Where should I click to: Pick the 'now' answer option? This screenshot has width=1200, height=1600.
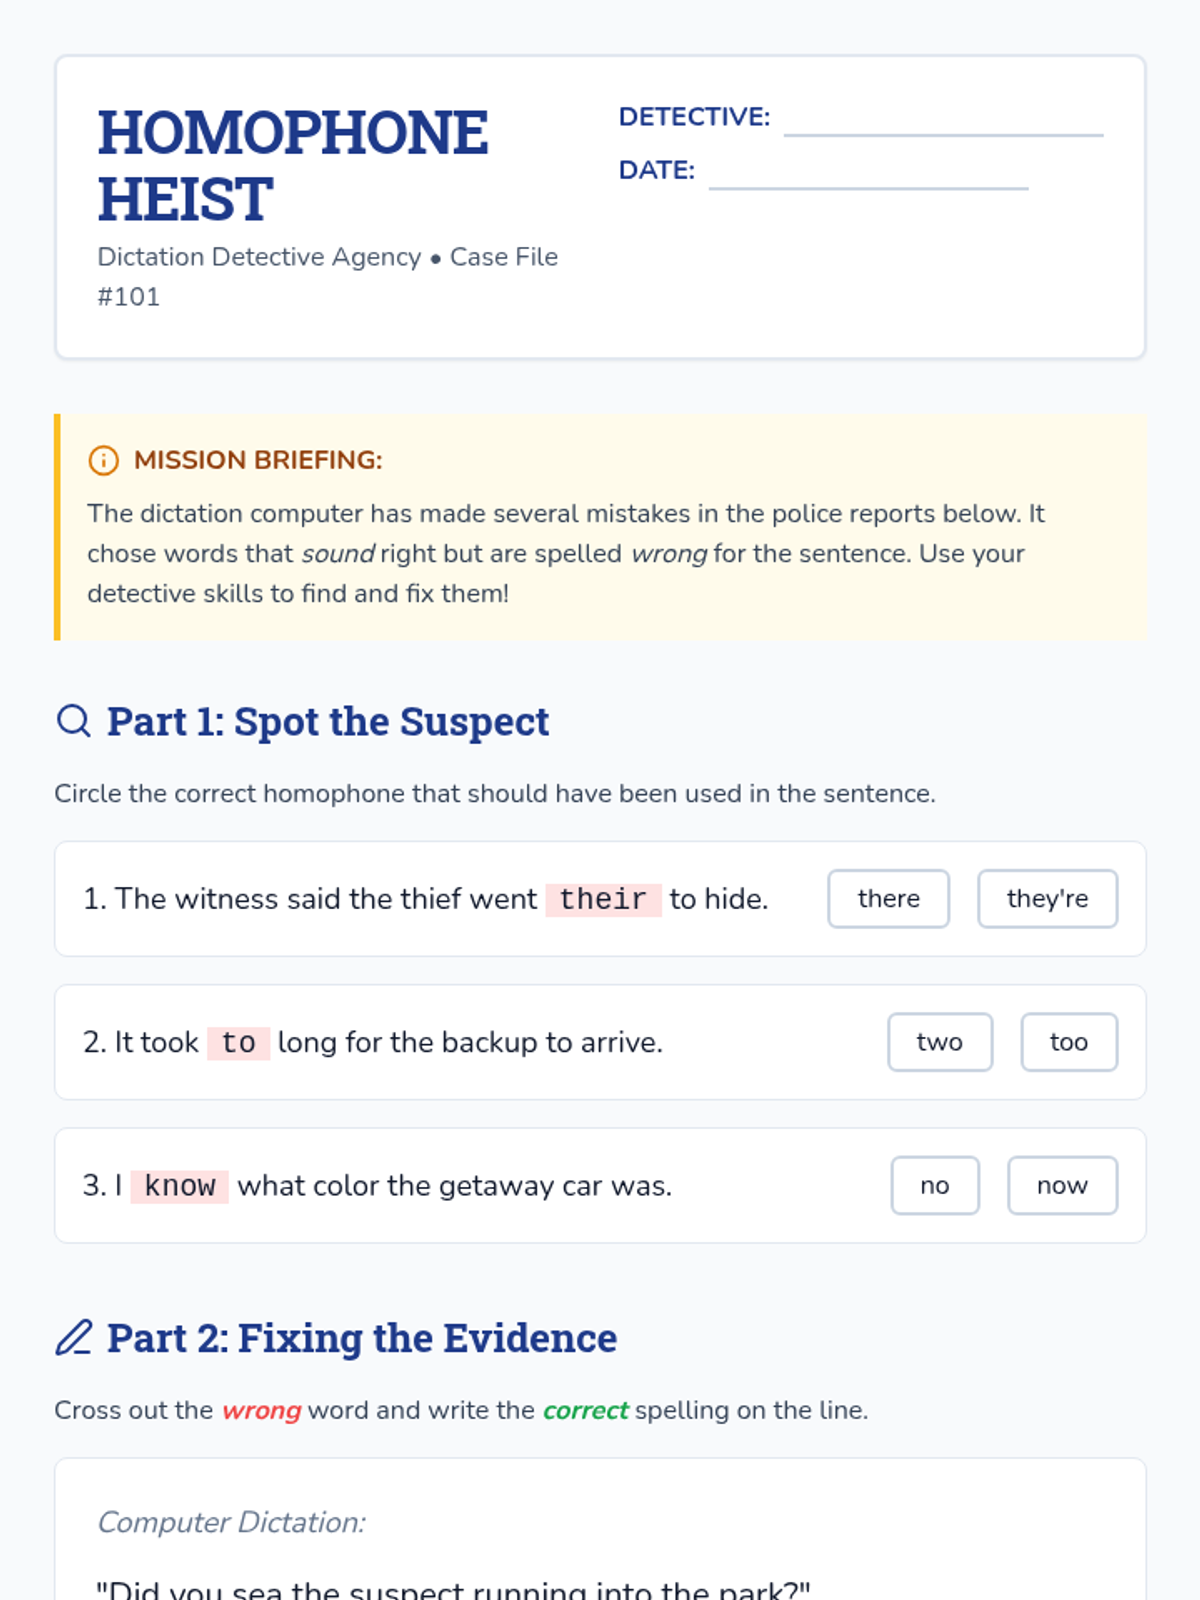tap(1062, 1186)
